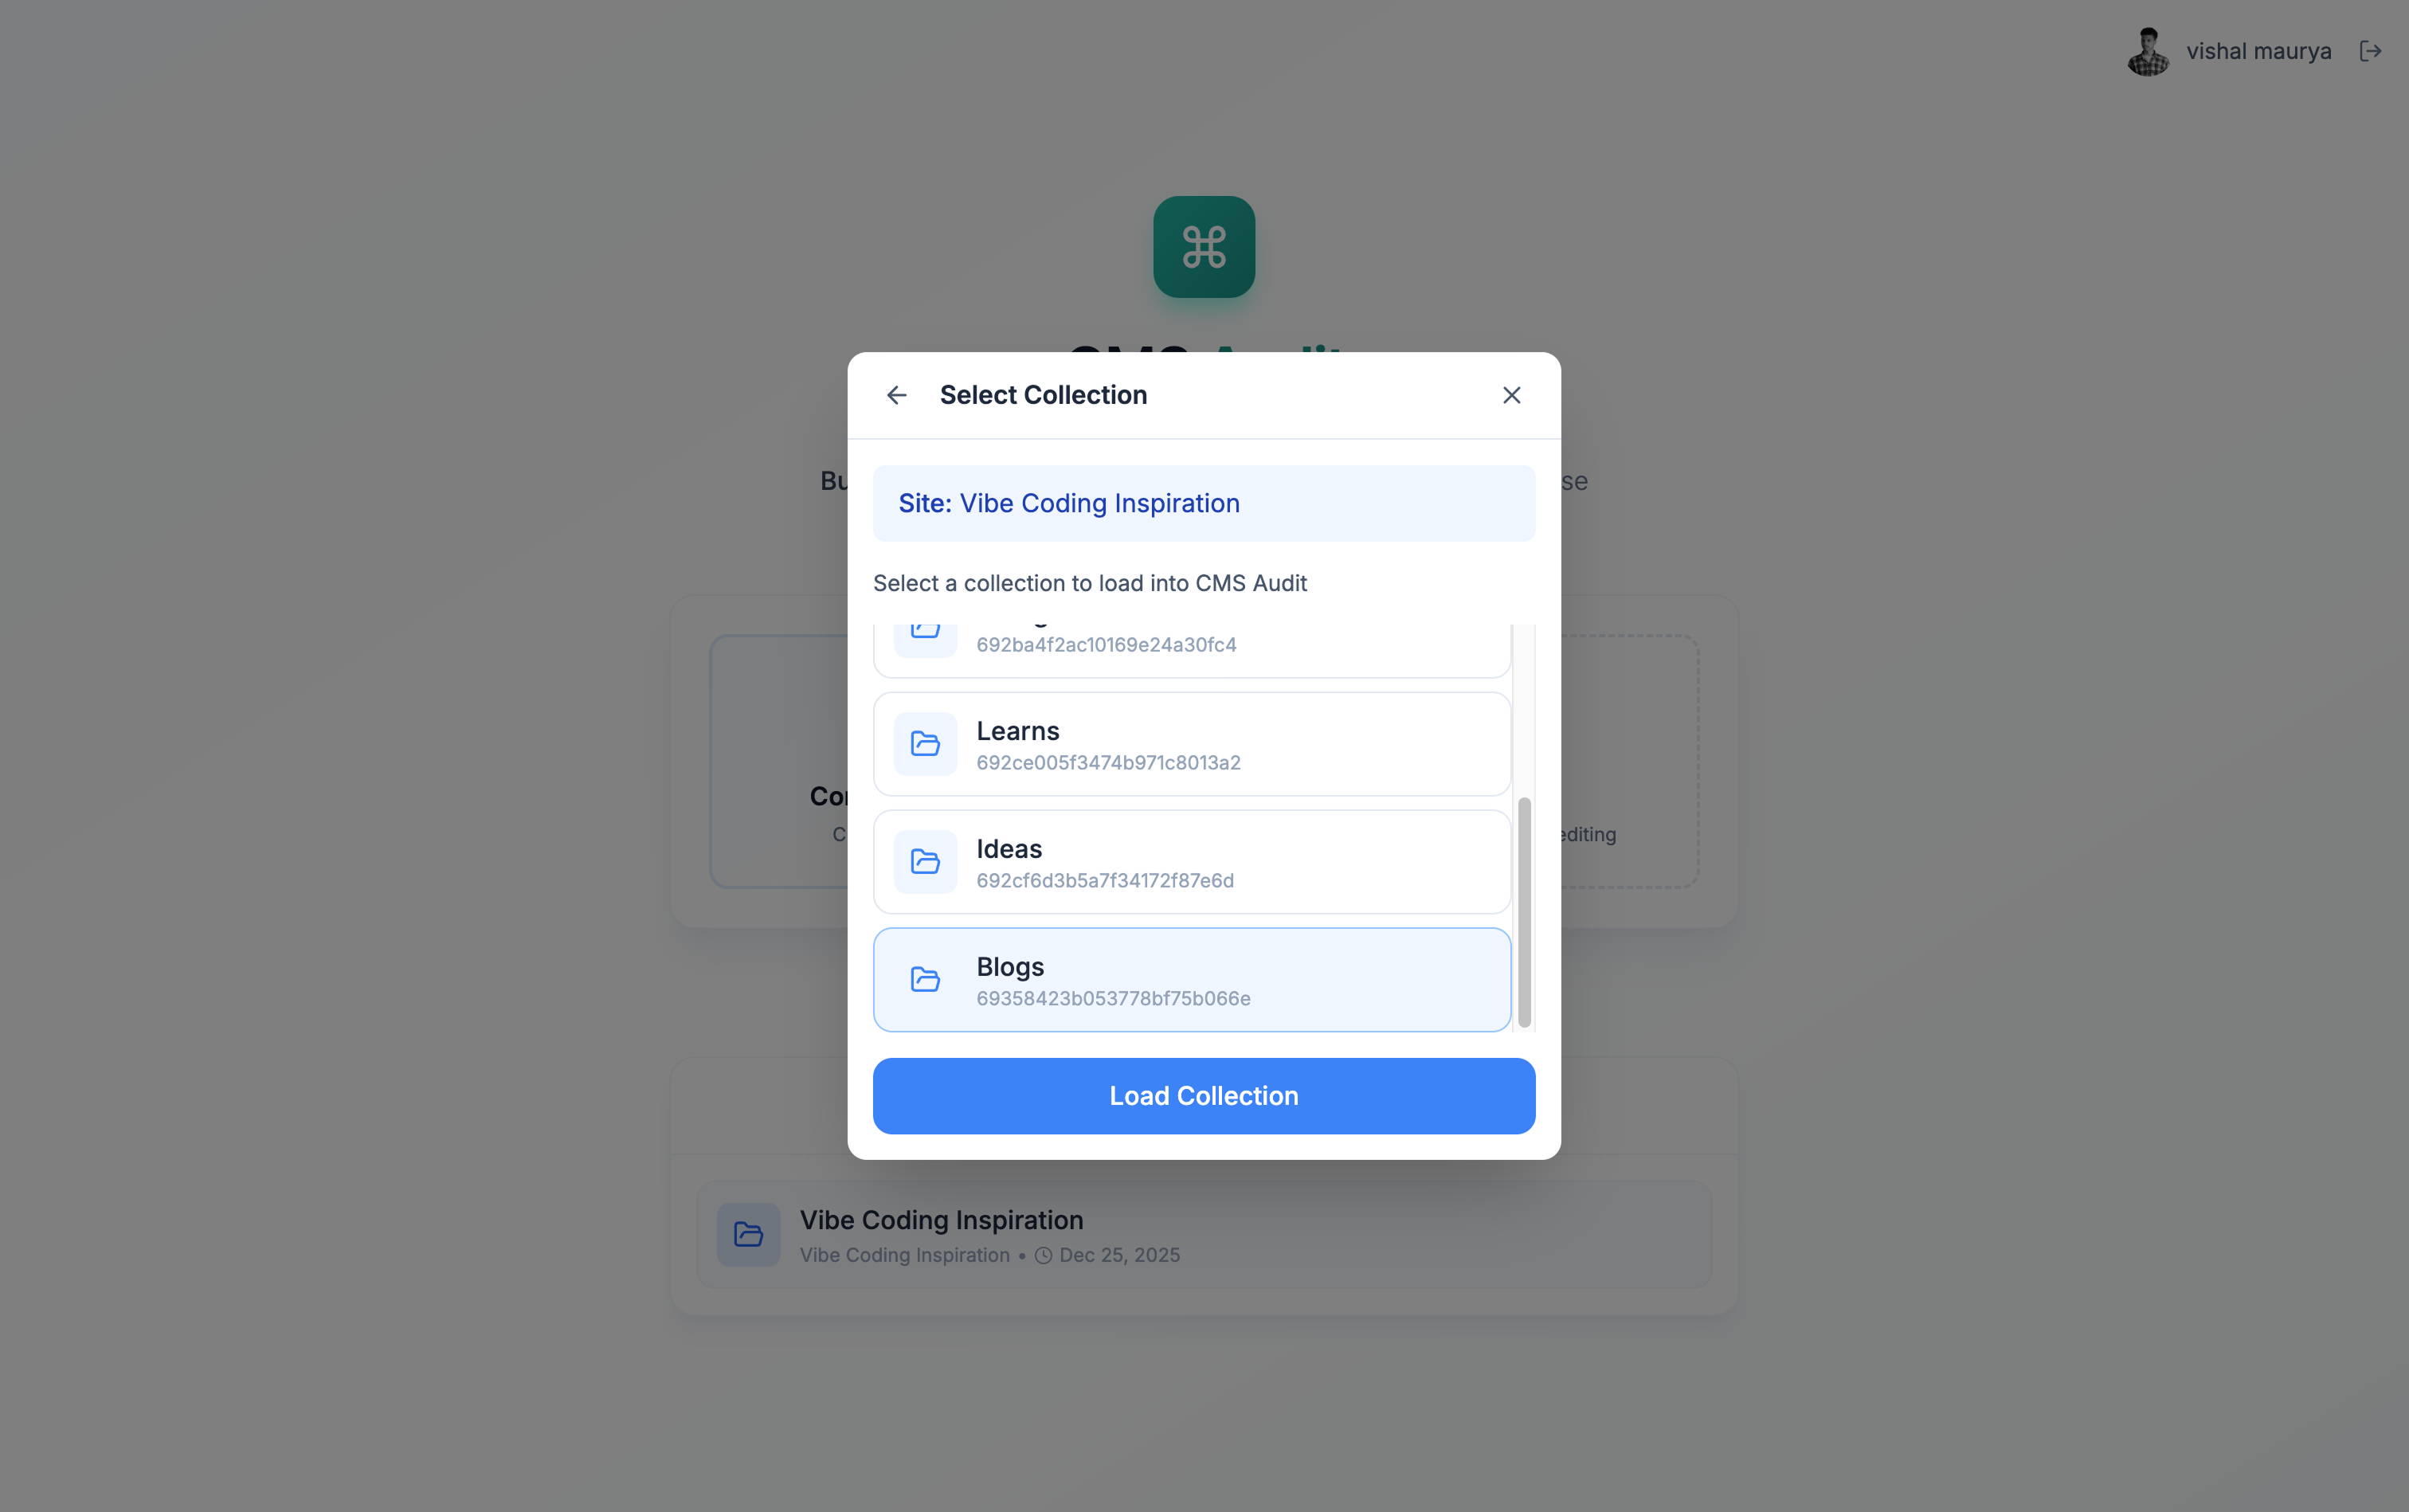Click the folder icon next to Learns

click(923, 743)
